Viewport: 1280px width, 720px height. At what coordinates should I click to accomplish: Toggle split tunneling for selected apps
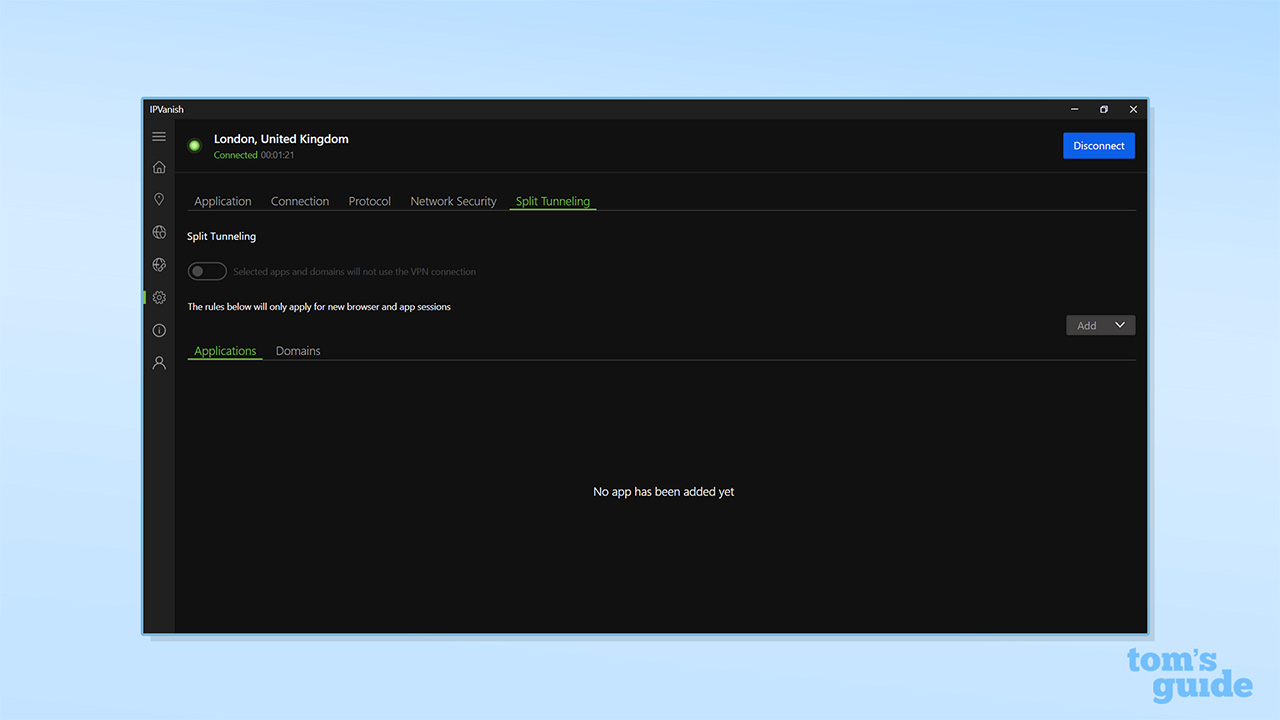(207, 270)
